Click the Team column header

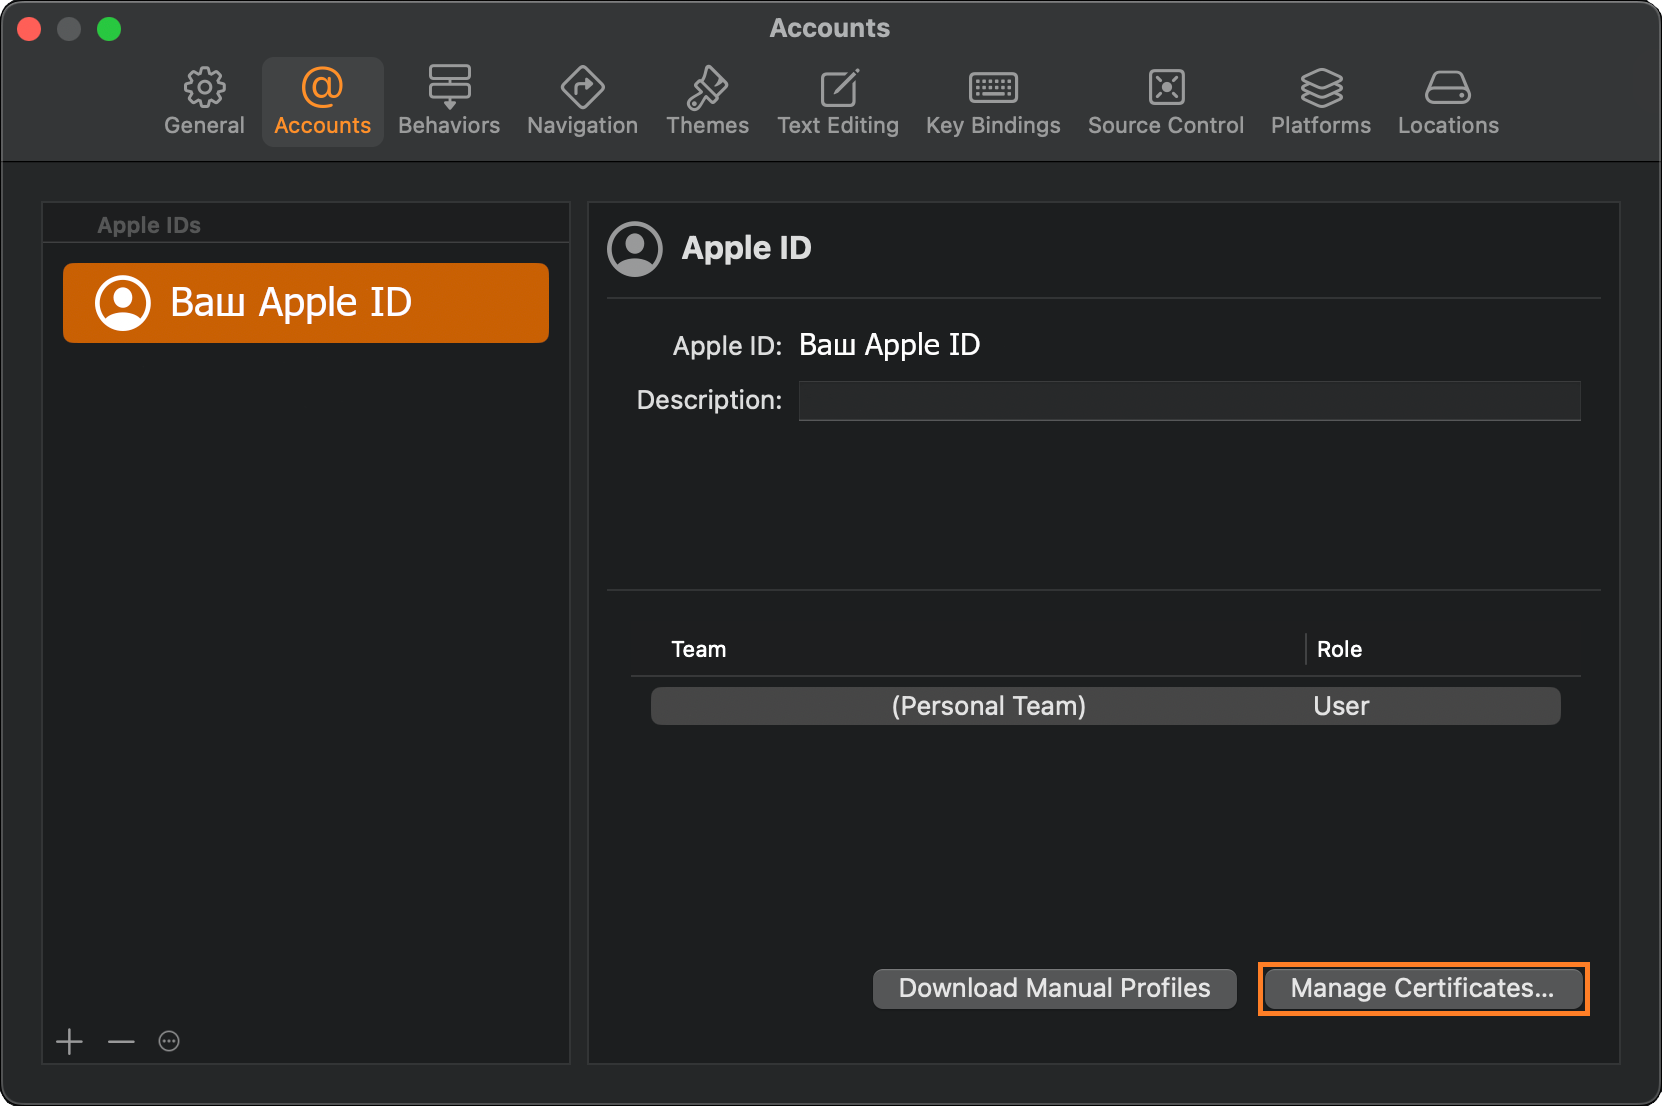pos(699,649)
